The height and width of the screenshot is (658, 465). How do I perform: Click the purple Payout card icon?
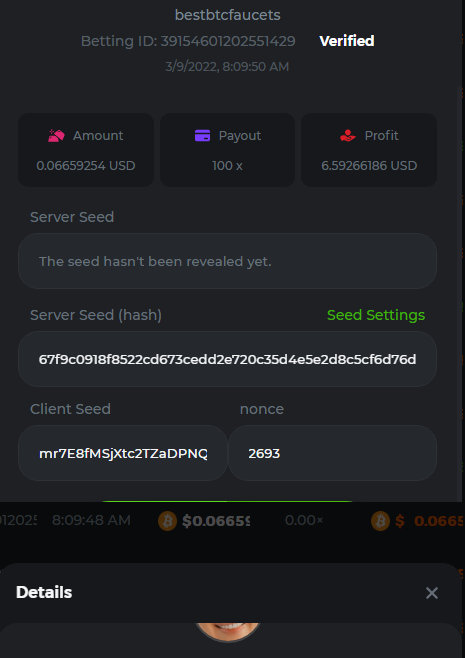[x=202, y=136]
